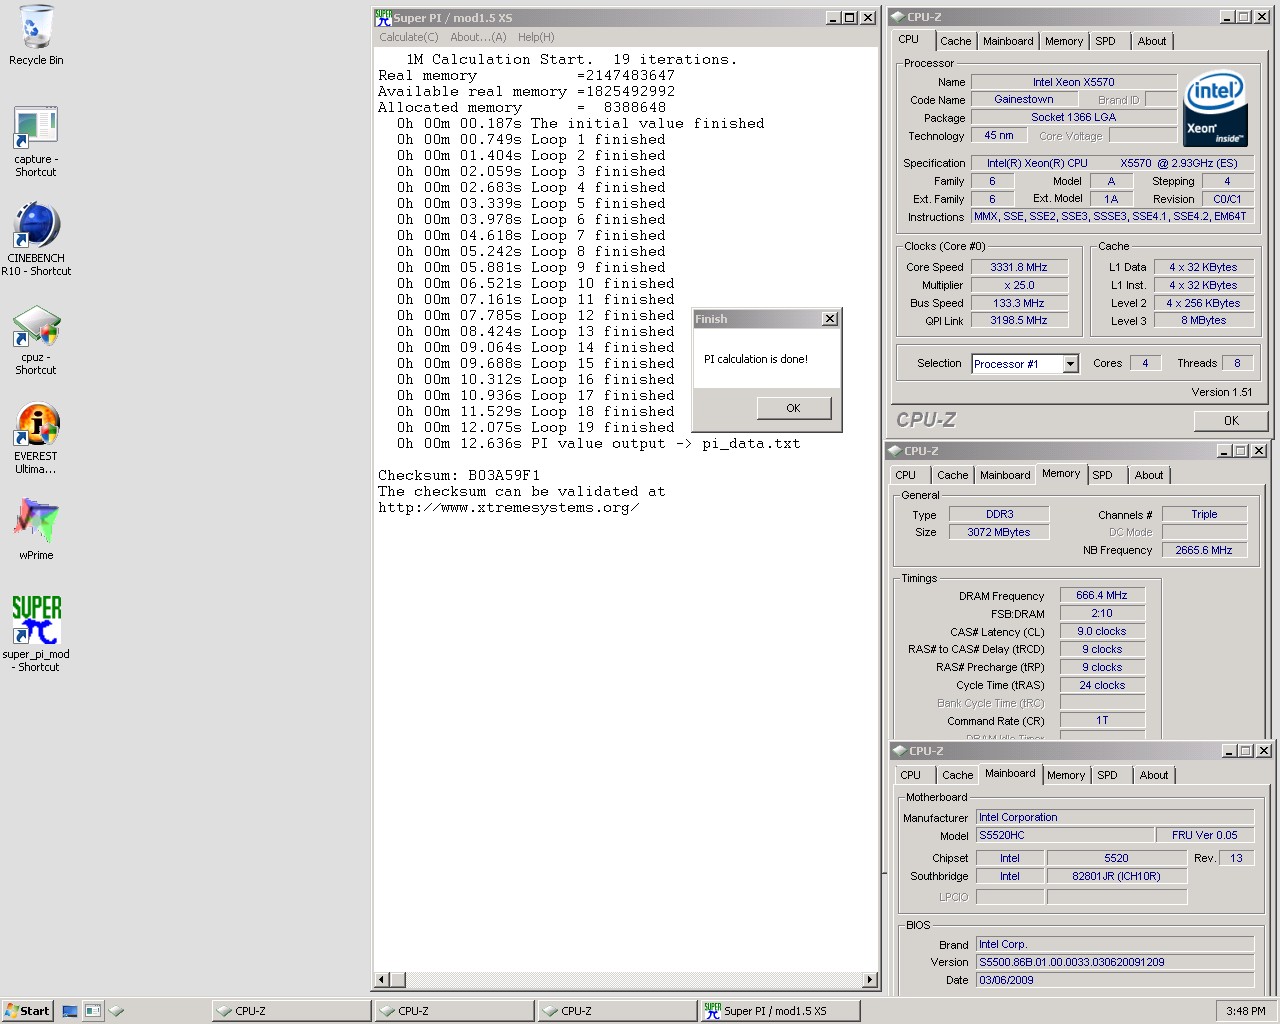1280x1024 pixels.
Task: Click the Show Desktop quick launch icon
Action: 70,1011
